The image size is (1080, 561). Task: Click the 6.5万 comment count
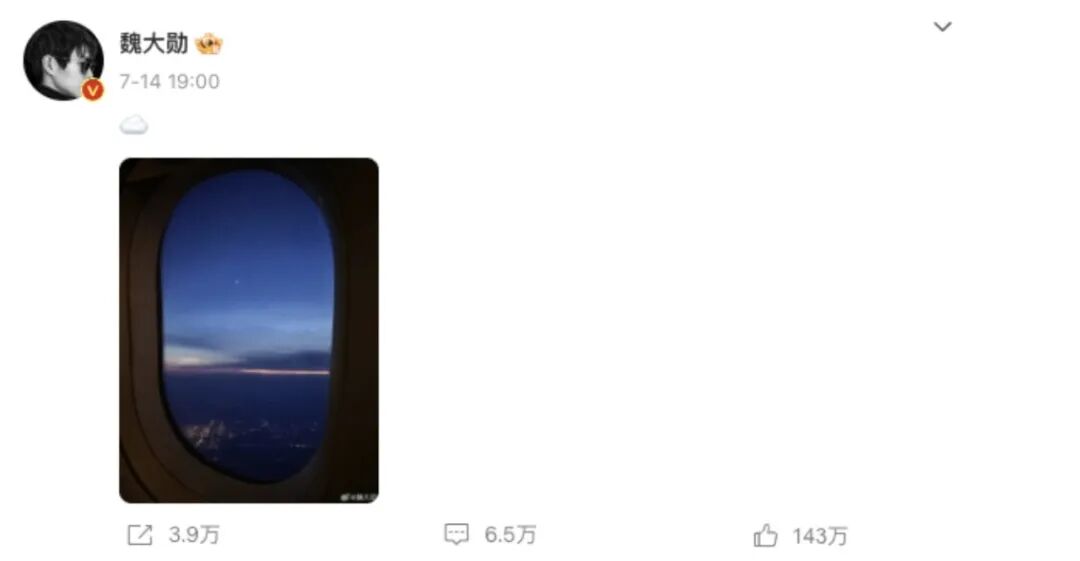pyautogui.click(x=510, y=535)
